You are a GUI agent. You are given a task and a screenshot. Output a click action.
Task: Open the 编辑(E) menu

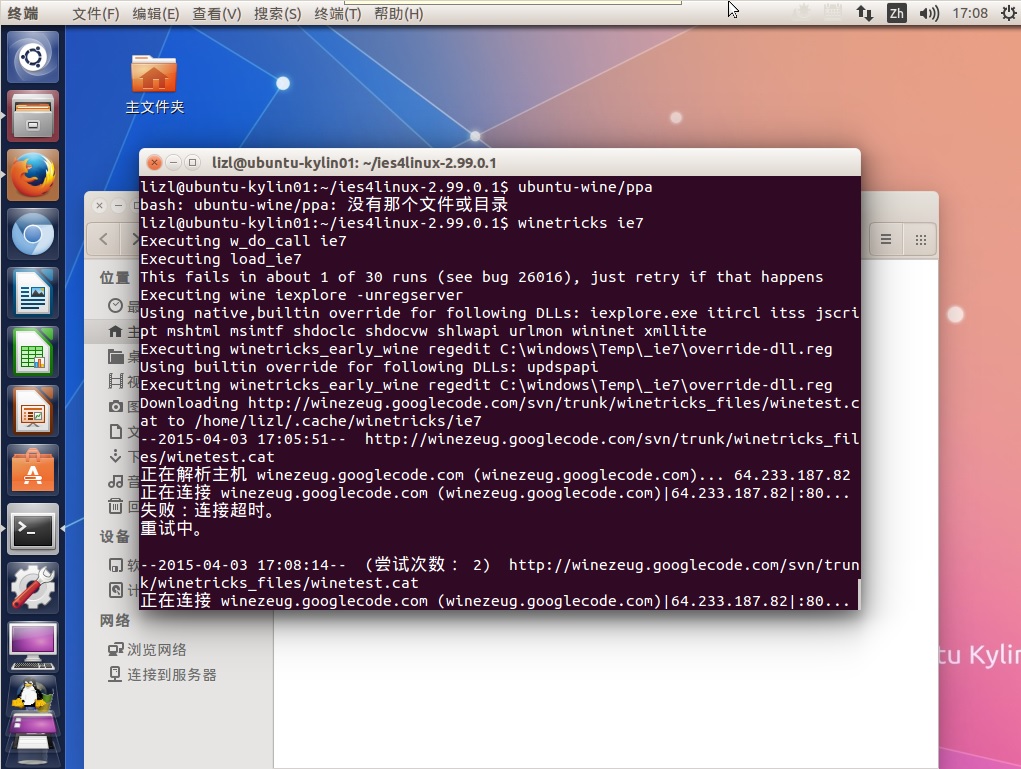click(156, 14)
